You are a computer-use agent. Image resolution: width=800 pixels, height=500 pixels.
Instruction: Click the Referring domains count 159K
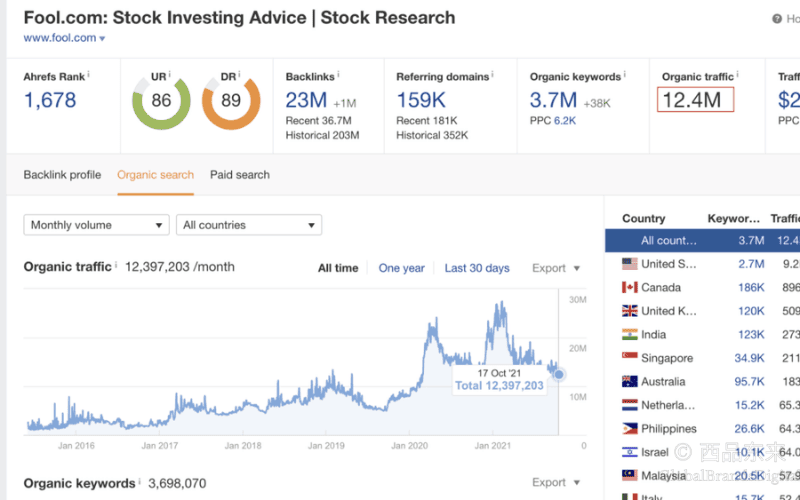421,100
